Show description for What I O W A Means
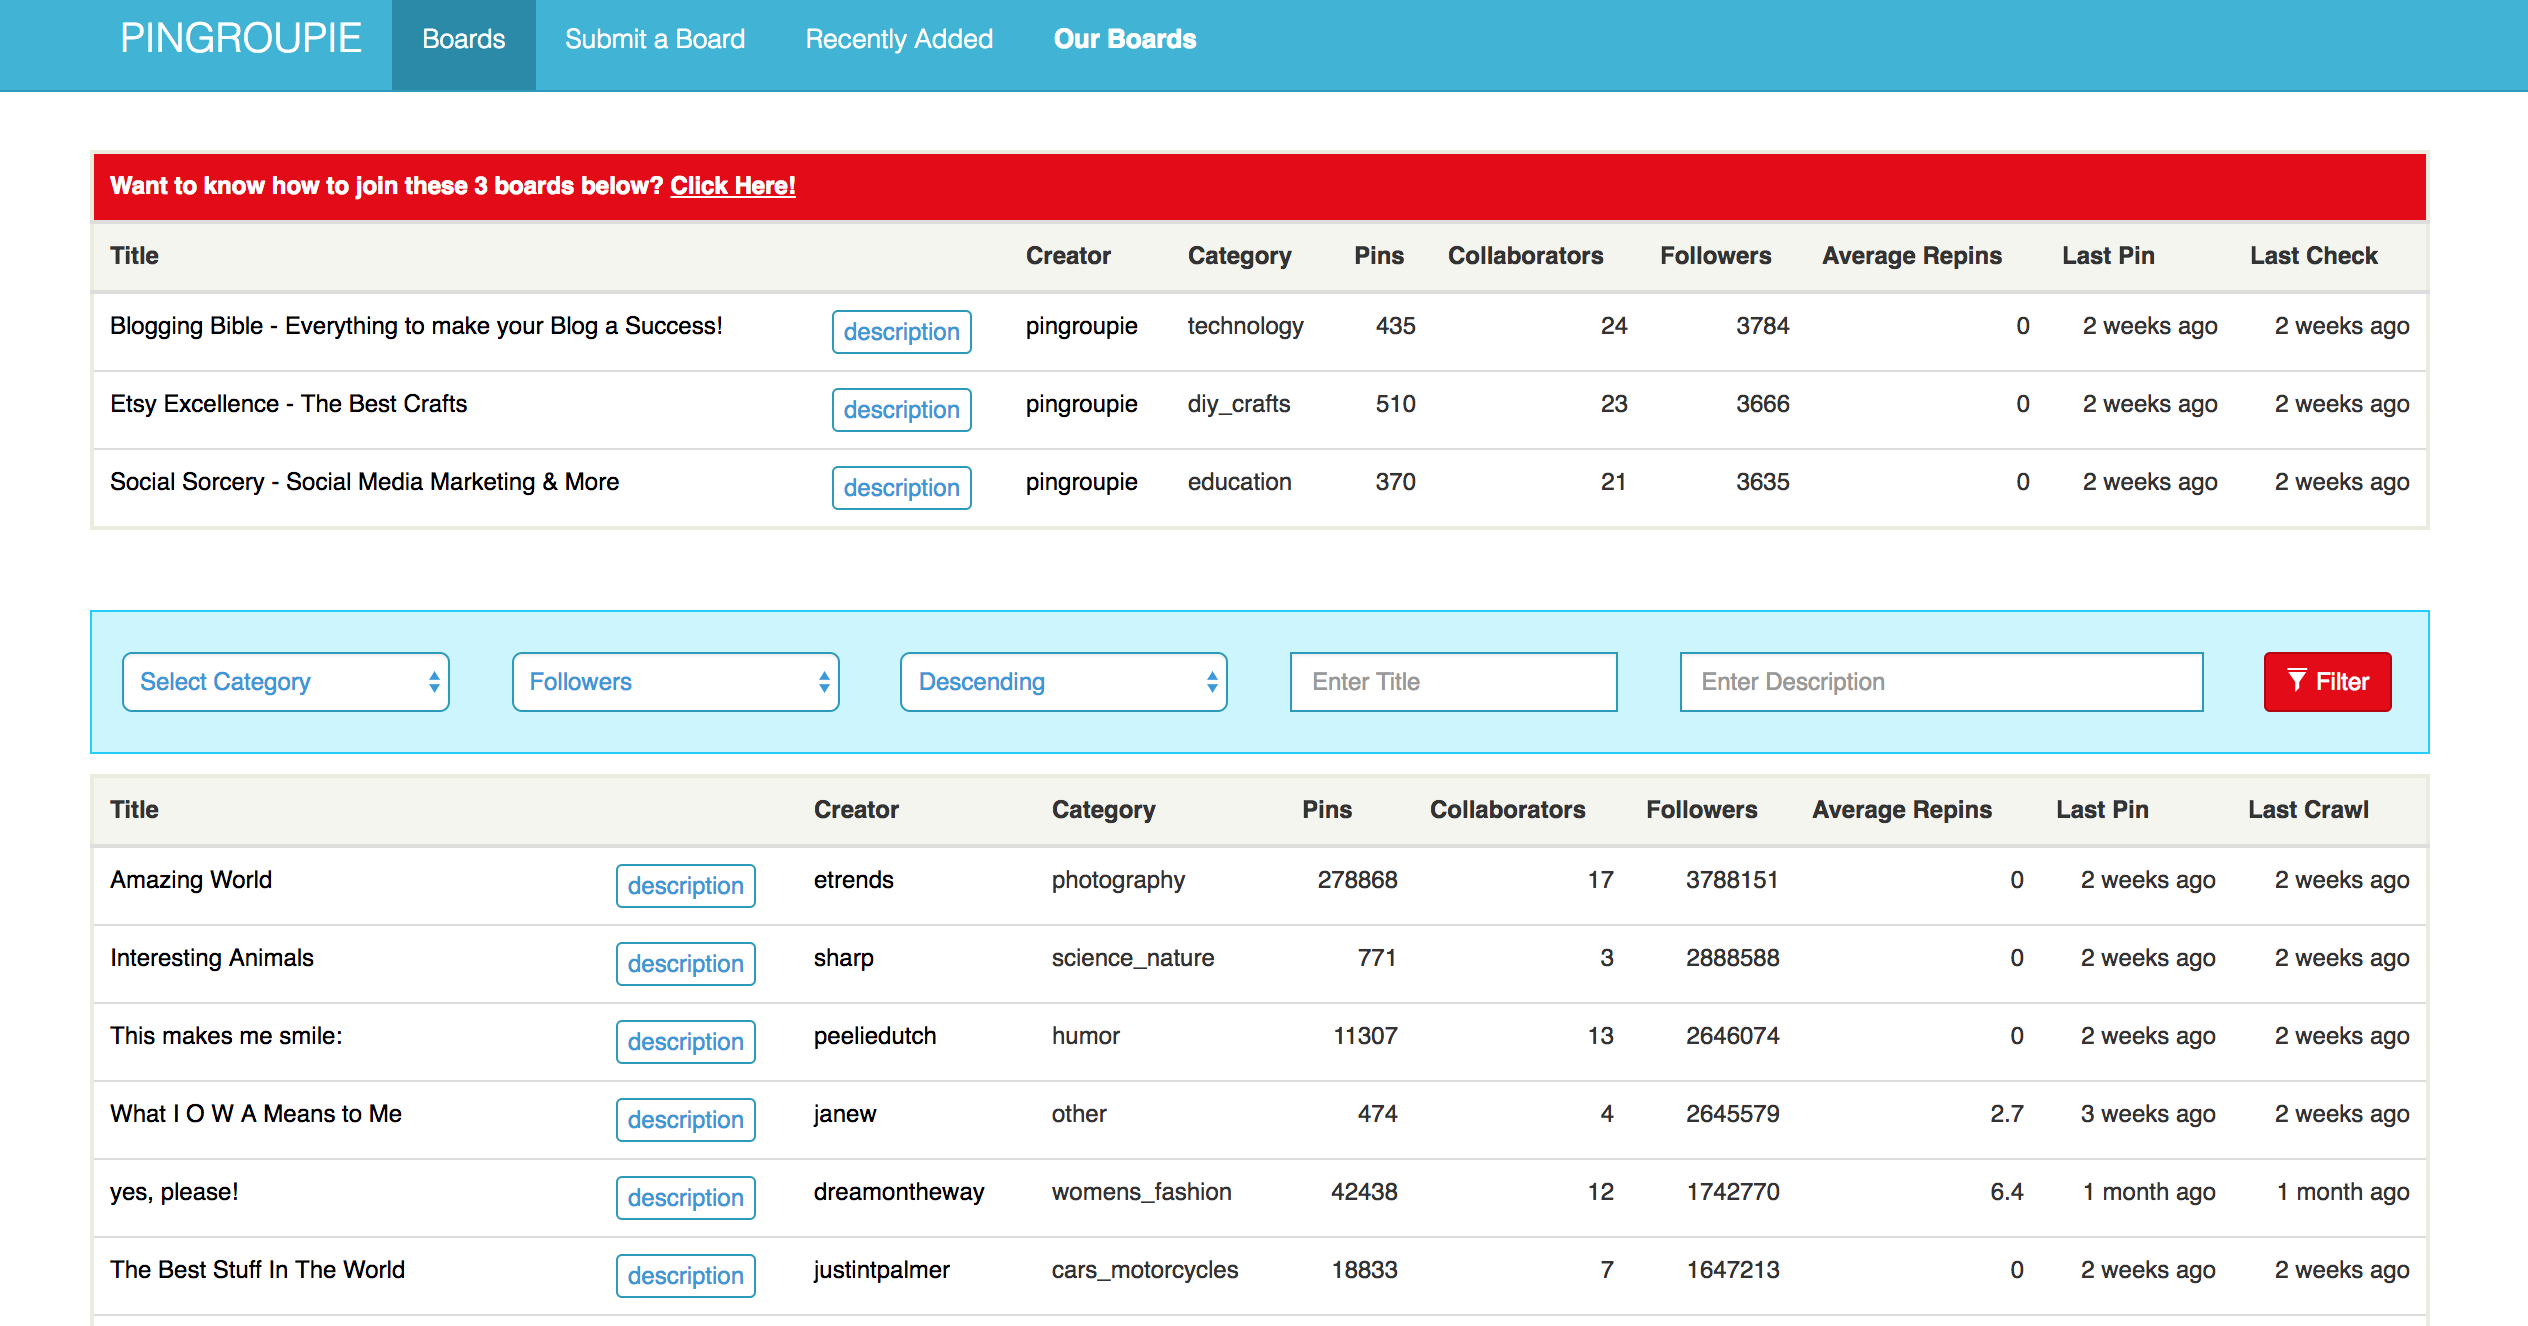This screenshot has width=2528, height=1326. click(x=686, y=1120)
